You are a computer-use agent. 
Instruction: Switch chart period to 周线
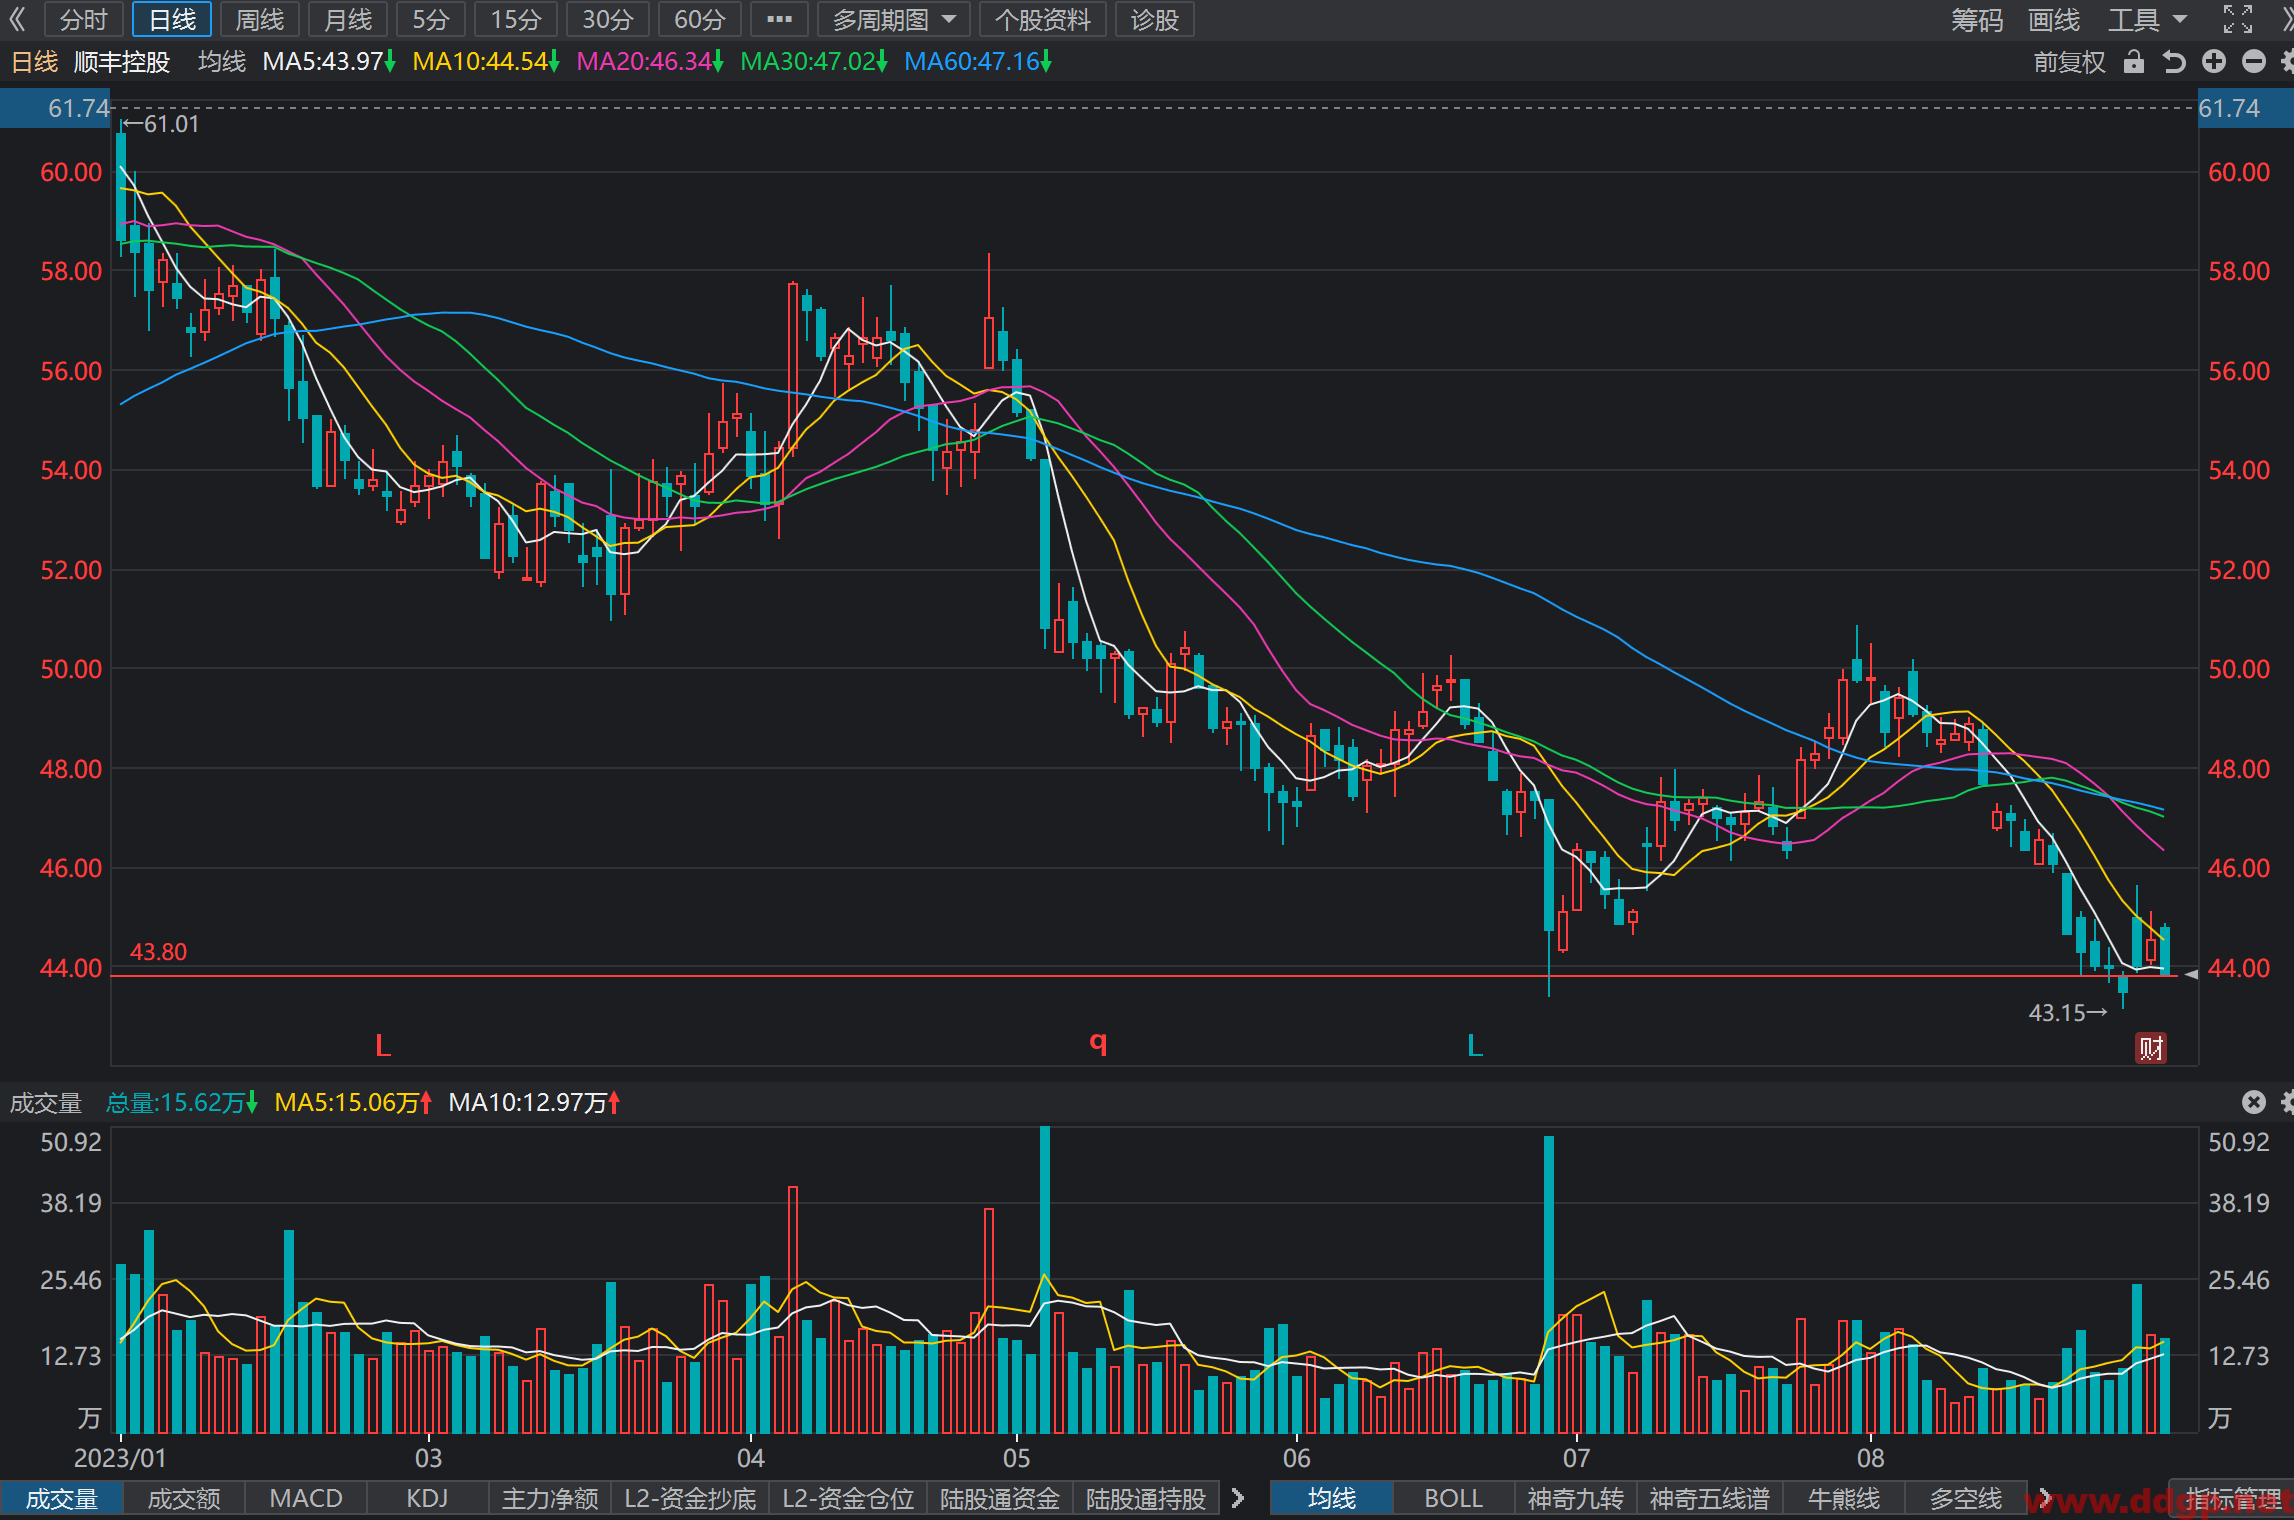click(260, 19)
